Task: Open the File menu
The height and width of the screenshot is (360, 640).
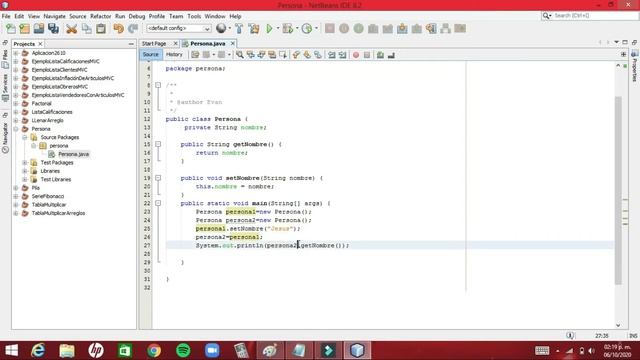Action: [x=6, y=16]
